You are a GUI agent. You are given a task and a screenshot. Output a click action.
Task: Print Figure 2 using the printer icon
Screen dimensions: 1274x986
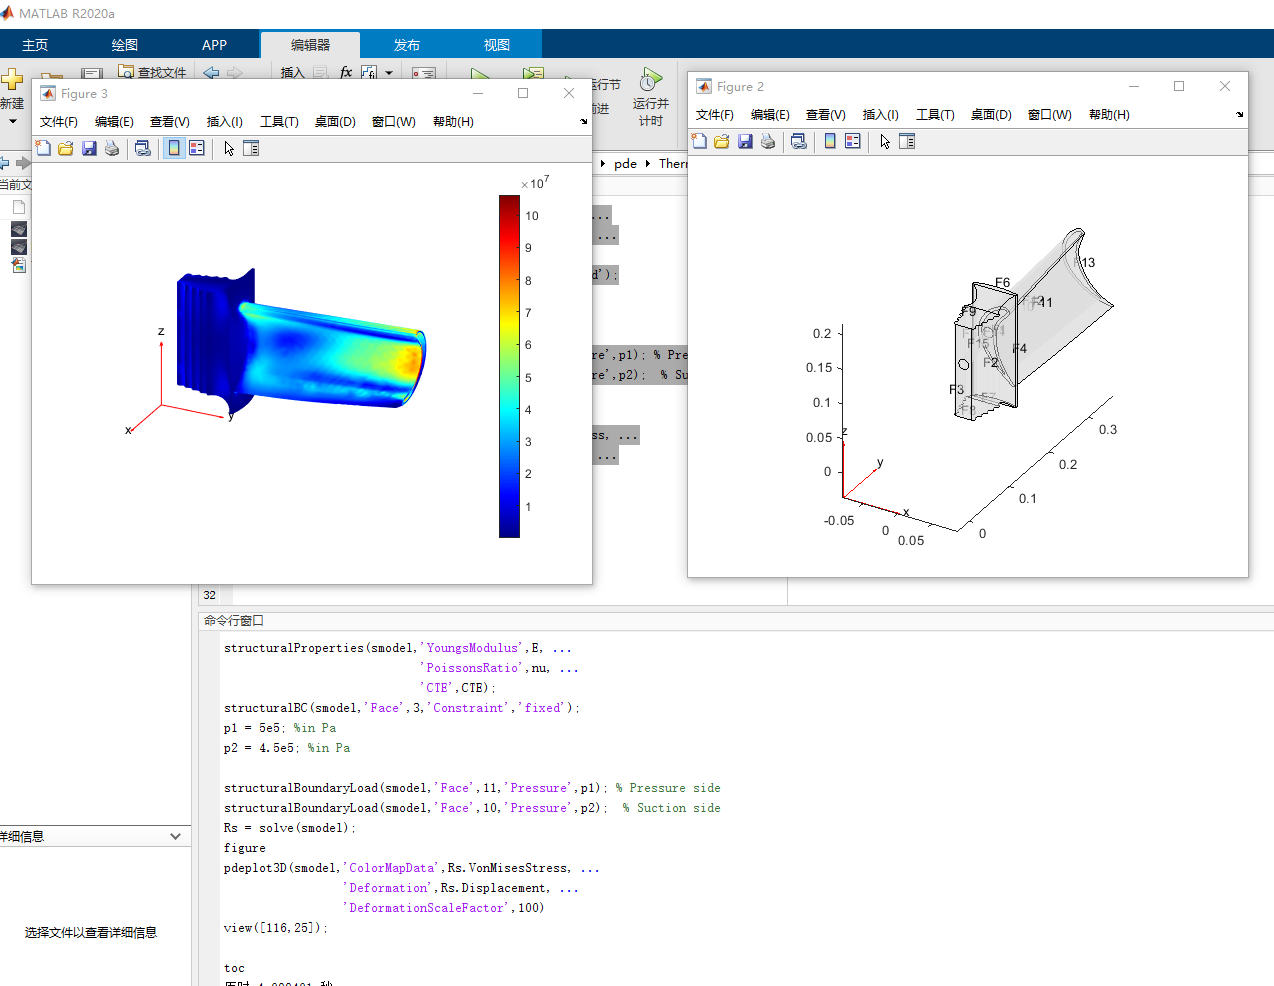[x=768, y=141]
